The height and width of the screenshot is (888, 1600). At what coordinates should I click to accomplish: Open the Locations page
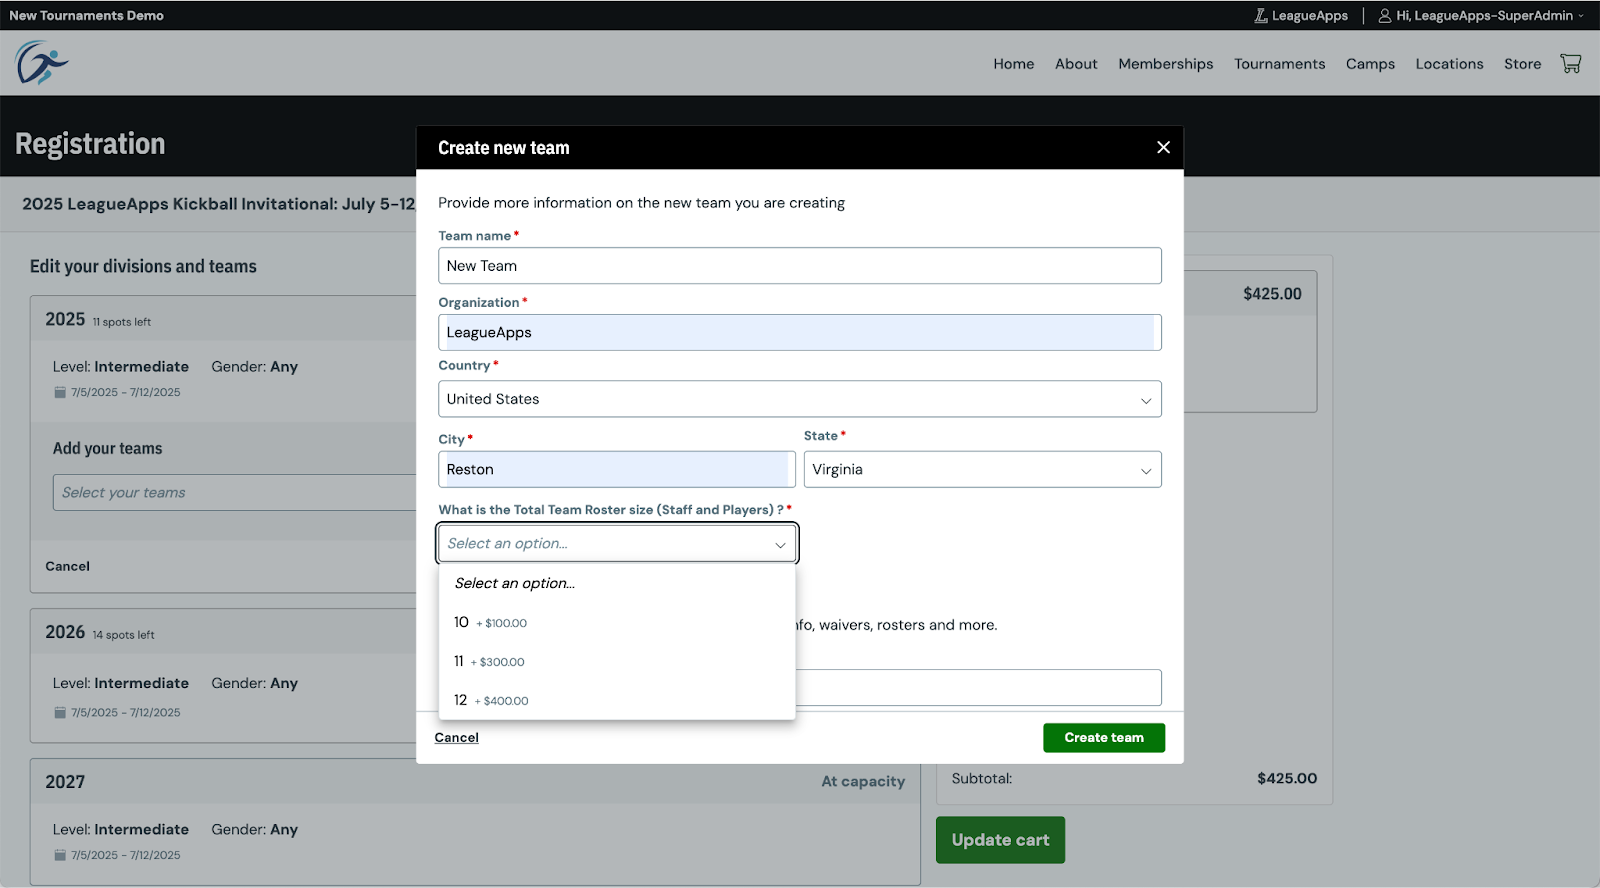[x=1449, y=64]
